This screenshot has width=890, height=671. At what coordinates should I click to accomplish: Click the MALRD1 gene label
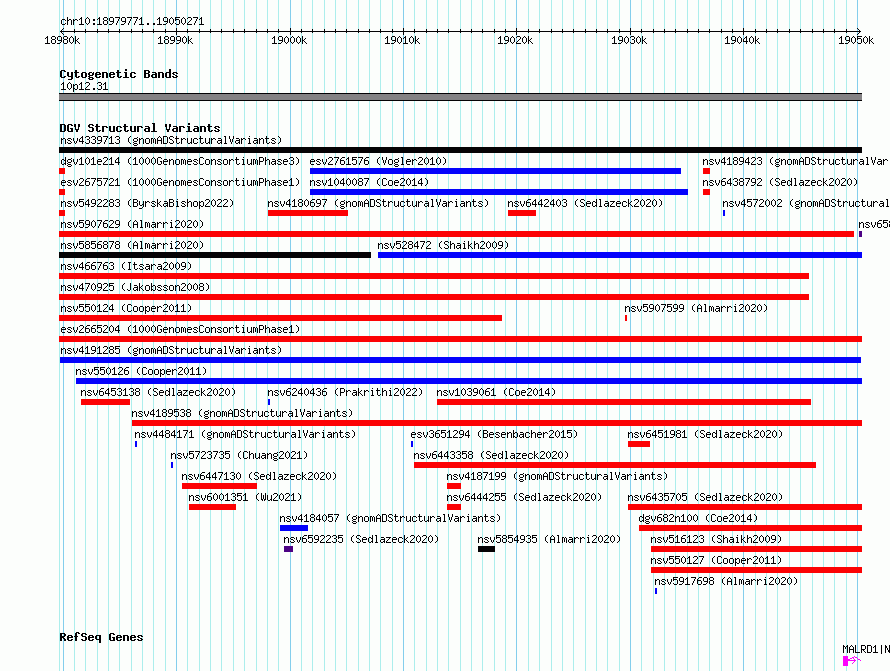[866, 649]
